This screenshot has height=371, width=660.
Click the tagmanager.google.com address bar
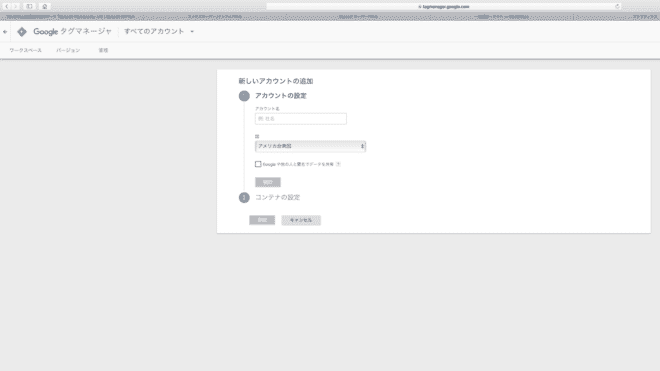(444, 6)
